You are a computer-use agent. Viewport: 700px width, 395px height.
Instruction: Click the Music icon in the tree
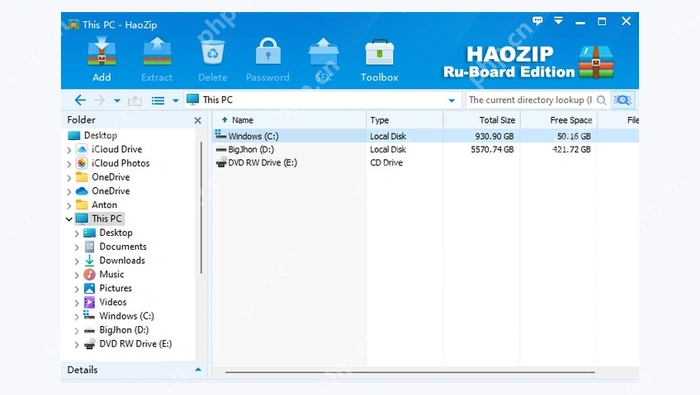[x=89, y=274]
